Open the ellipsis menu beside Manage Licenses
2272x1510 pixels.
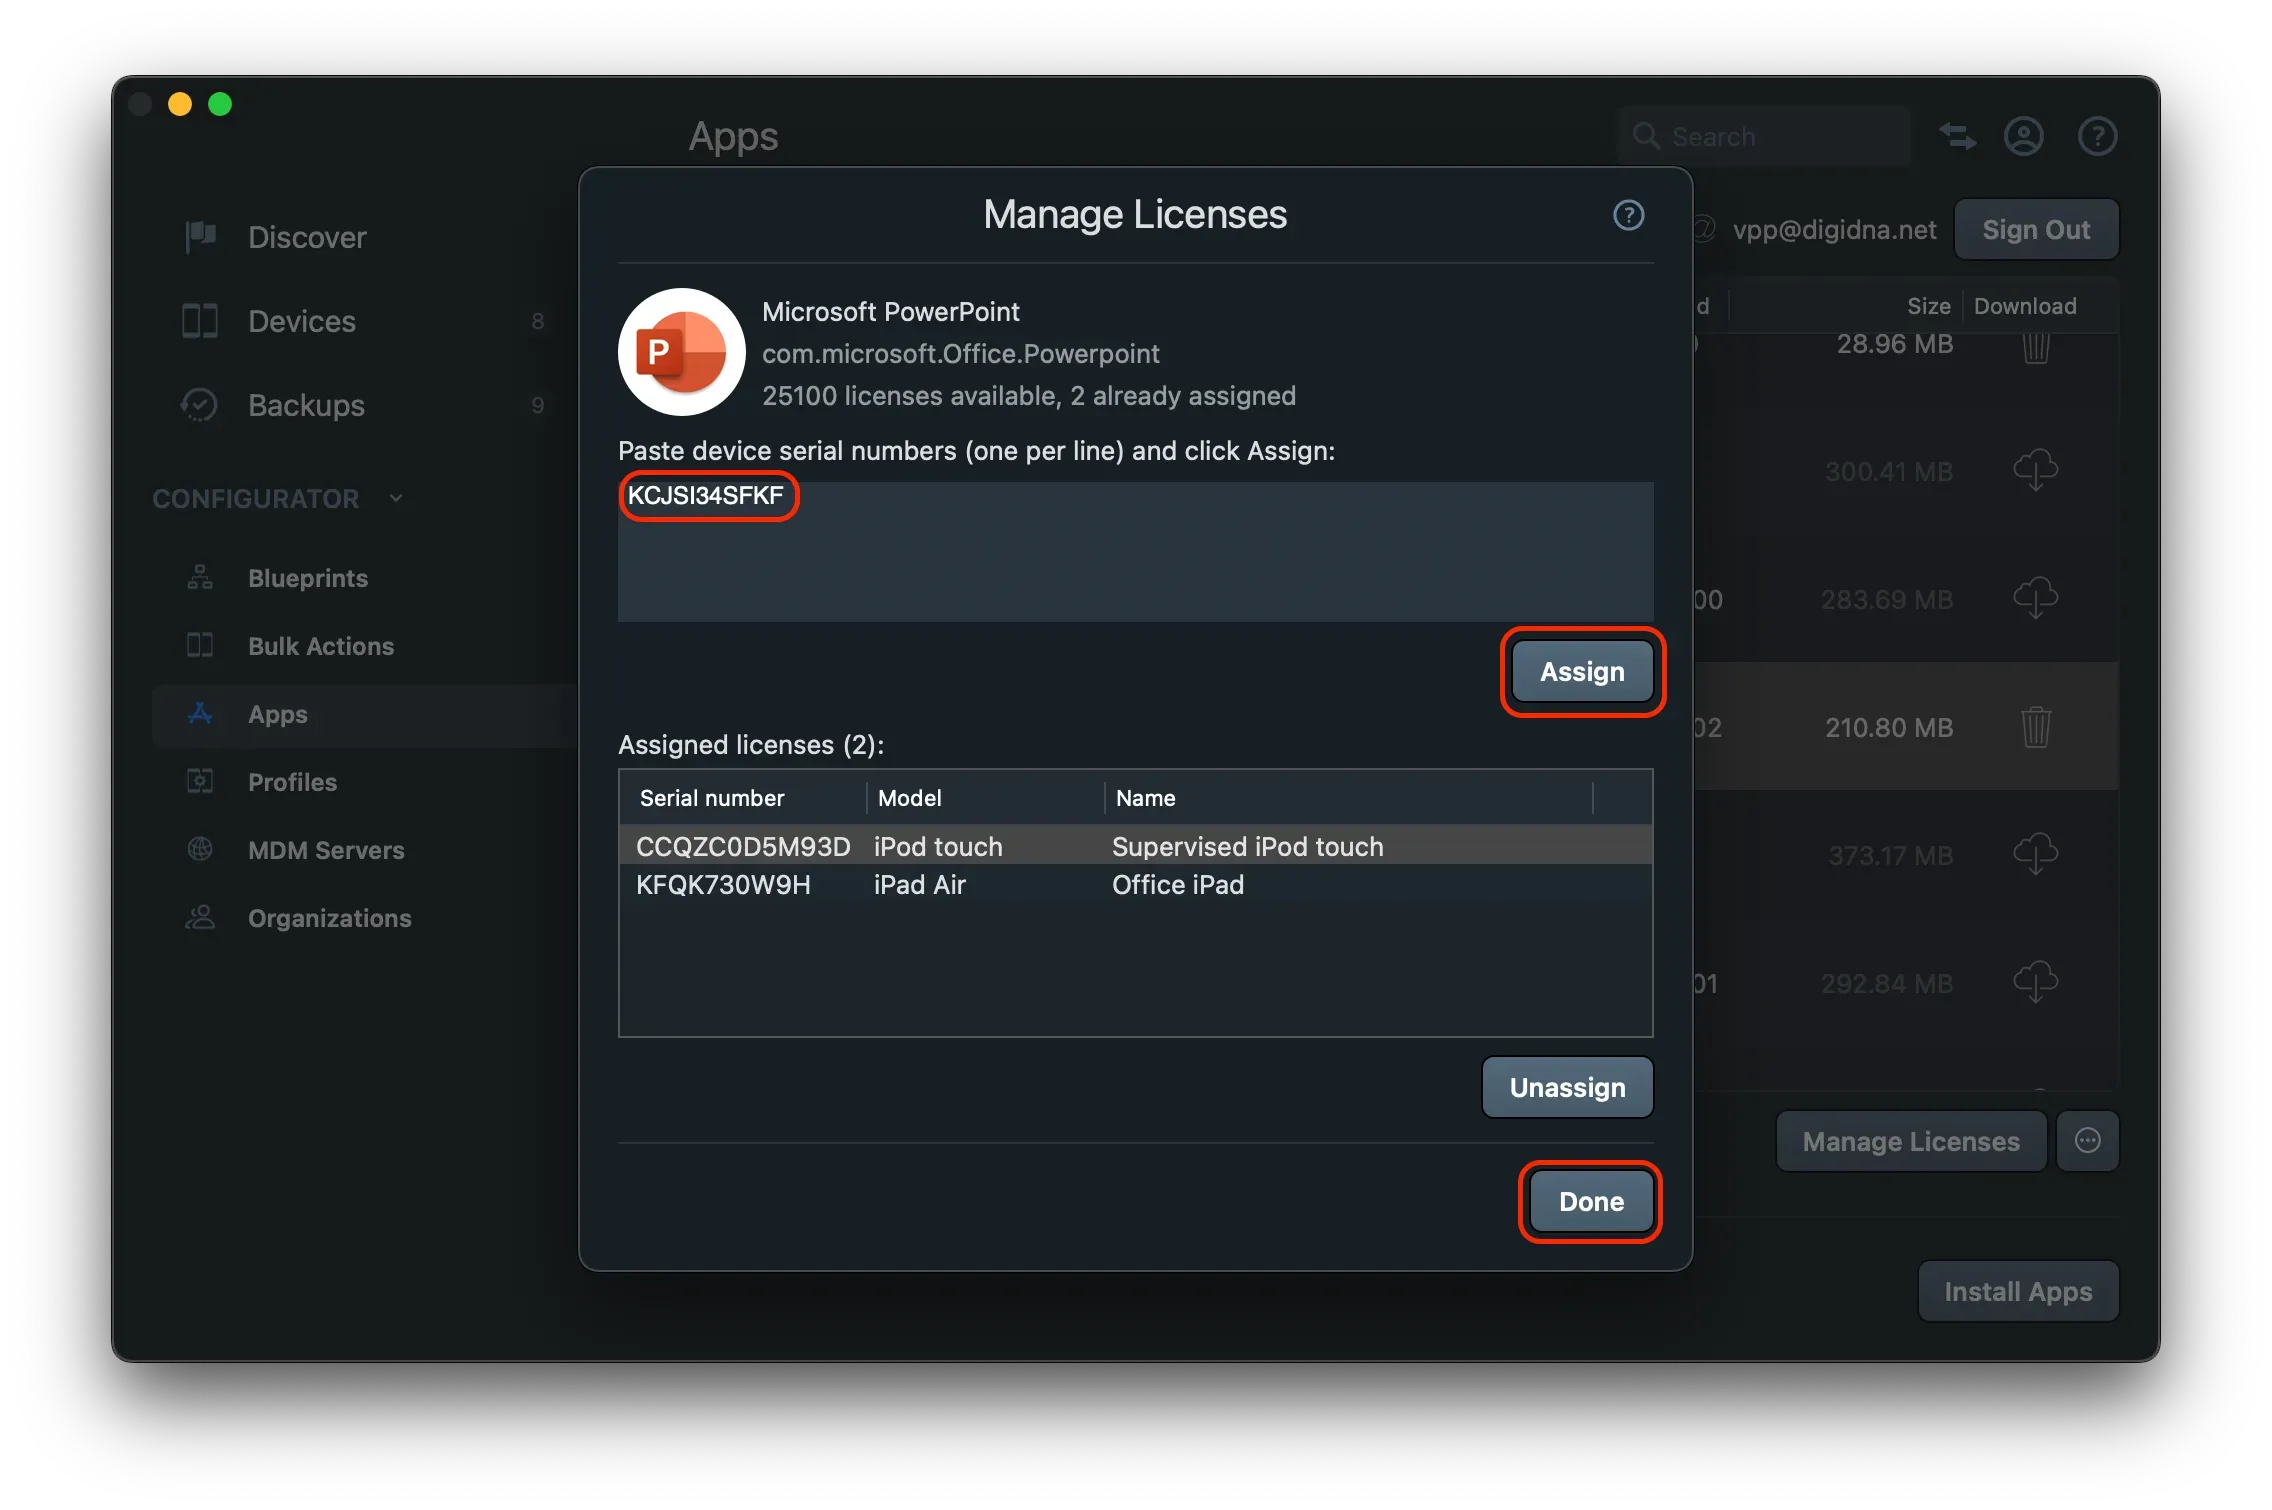2088,1141
